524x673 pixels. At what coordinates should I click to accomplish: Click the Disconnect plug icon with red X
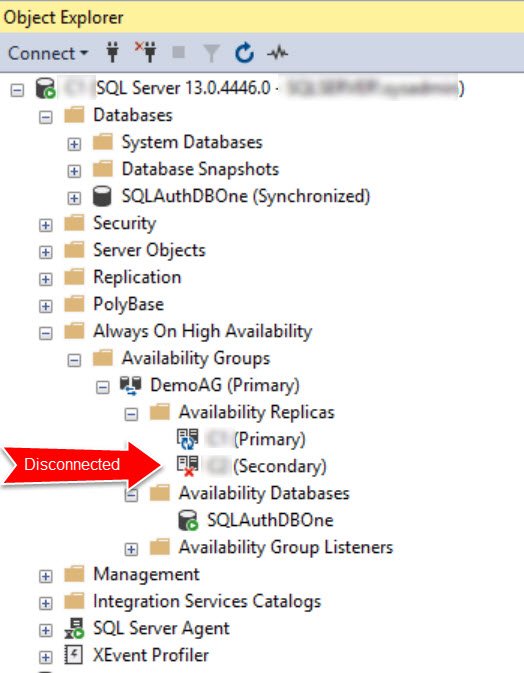(x=146, y=52)
